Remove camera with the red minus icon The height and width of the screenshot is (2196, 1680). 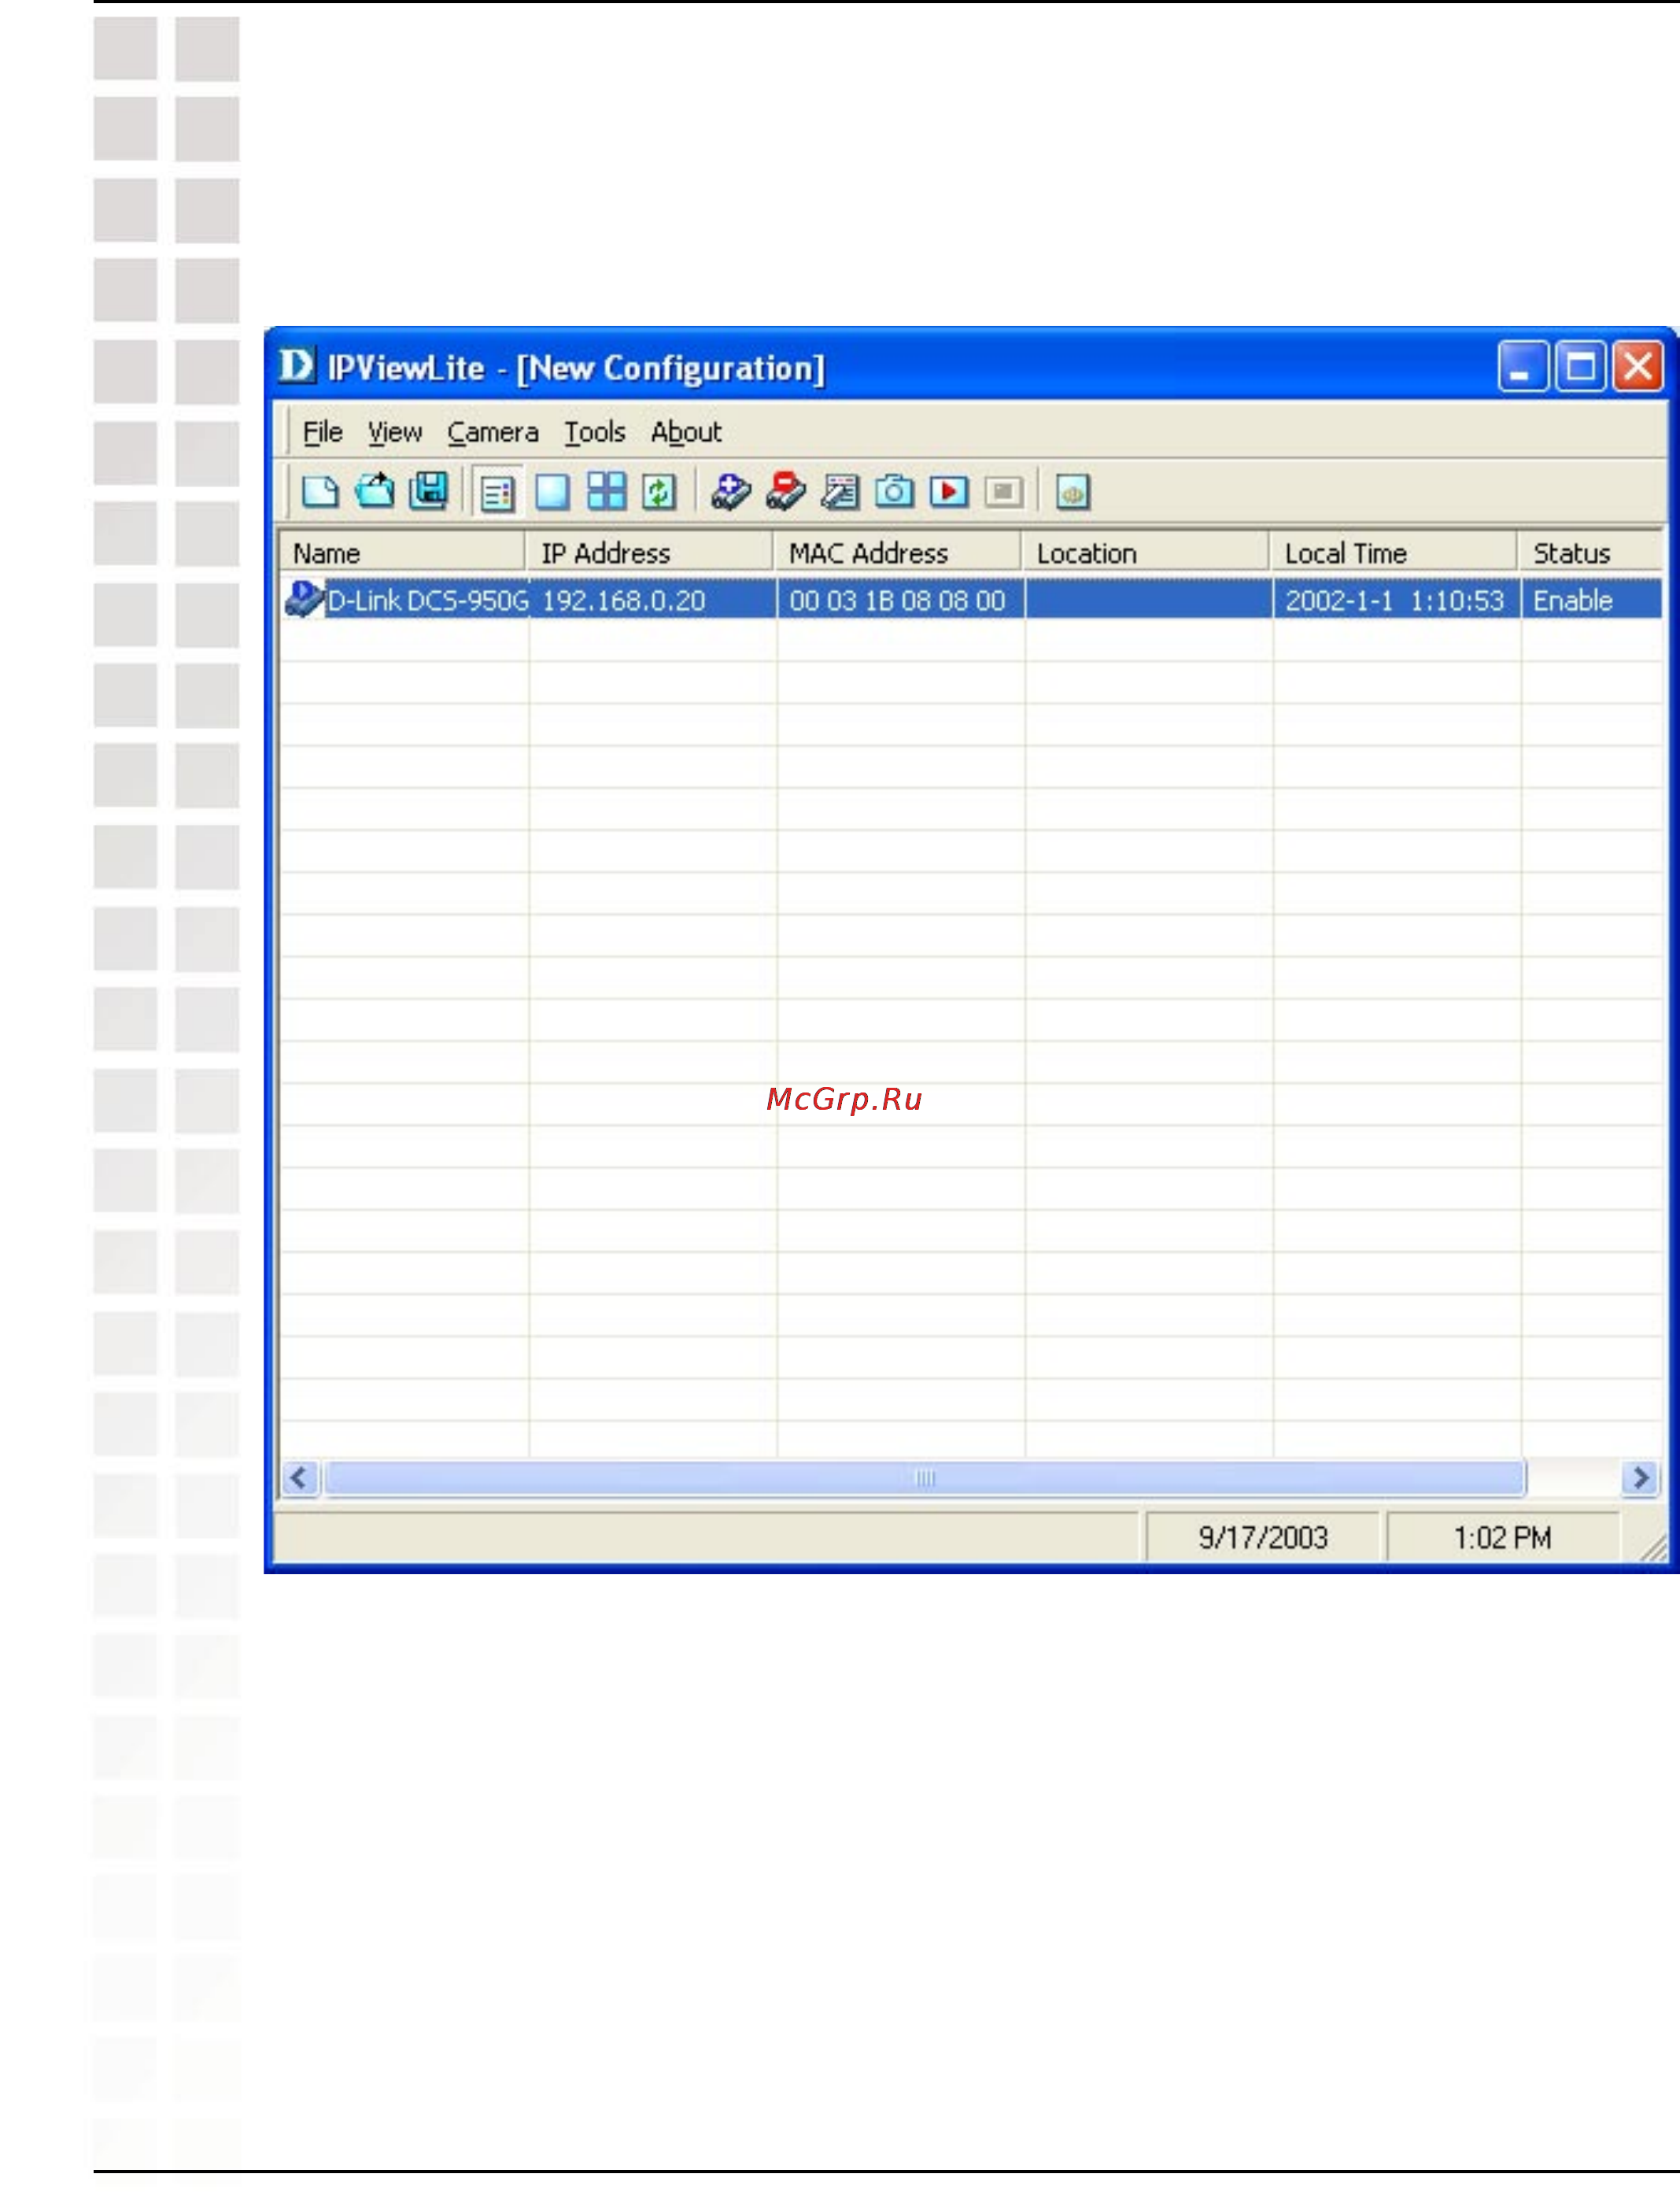(x=786, y=492)
